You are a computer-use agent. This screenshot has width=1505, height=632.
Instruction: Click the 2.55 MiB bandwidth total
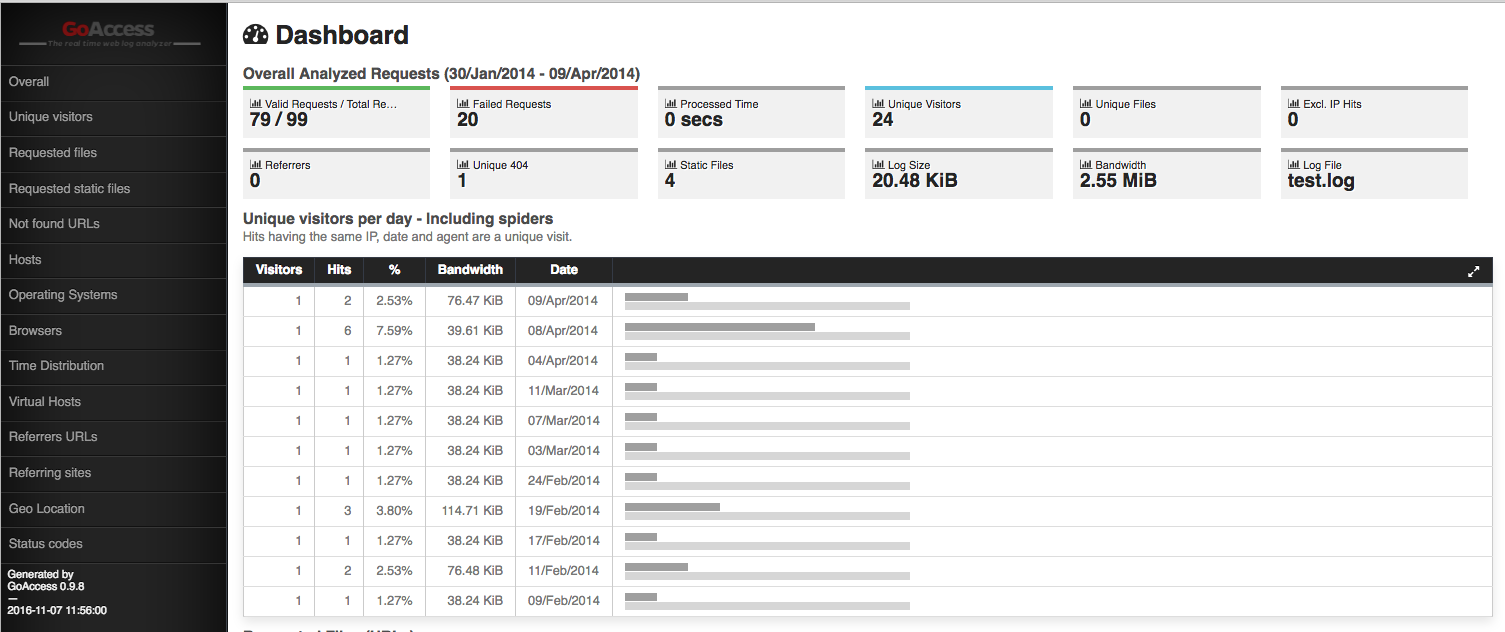point(1118,181)
